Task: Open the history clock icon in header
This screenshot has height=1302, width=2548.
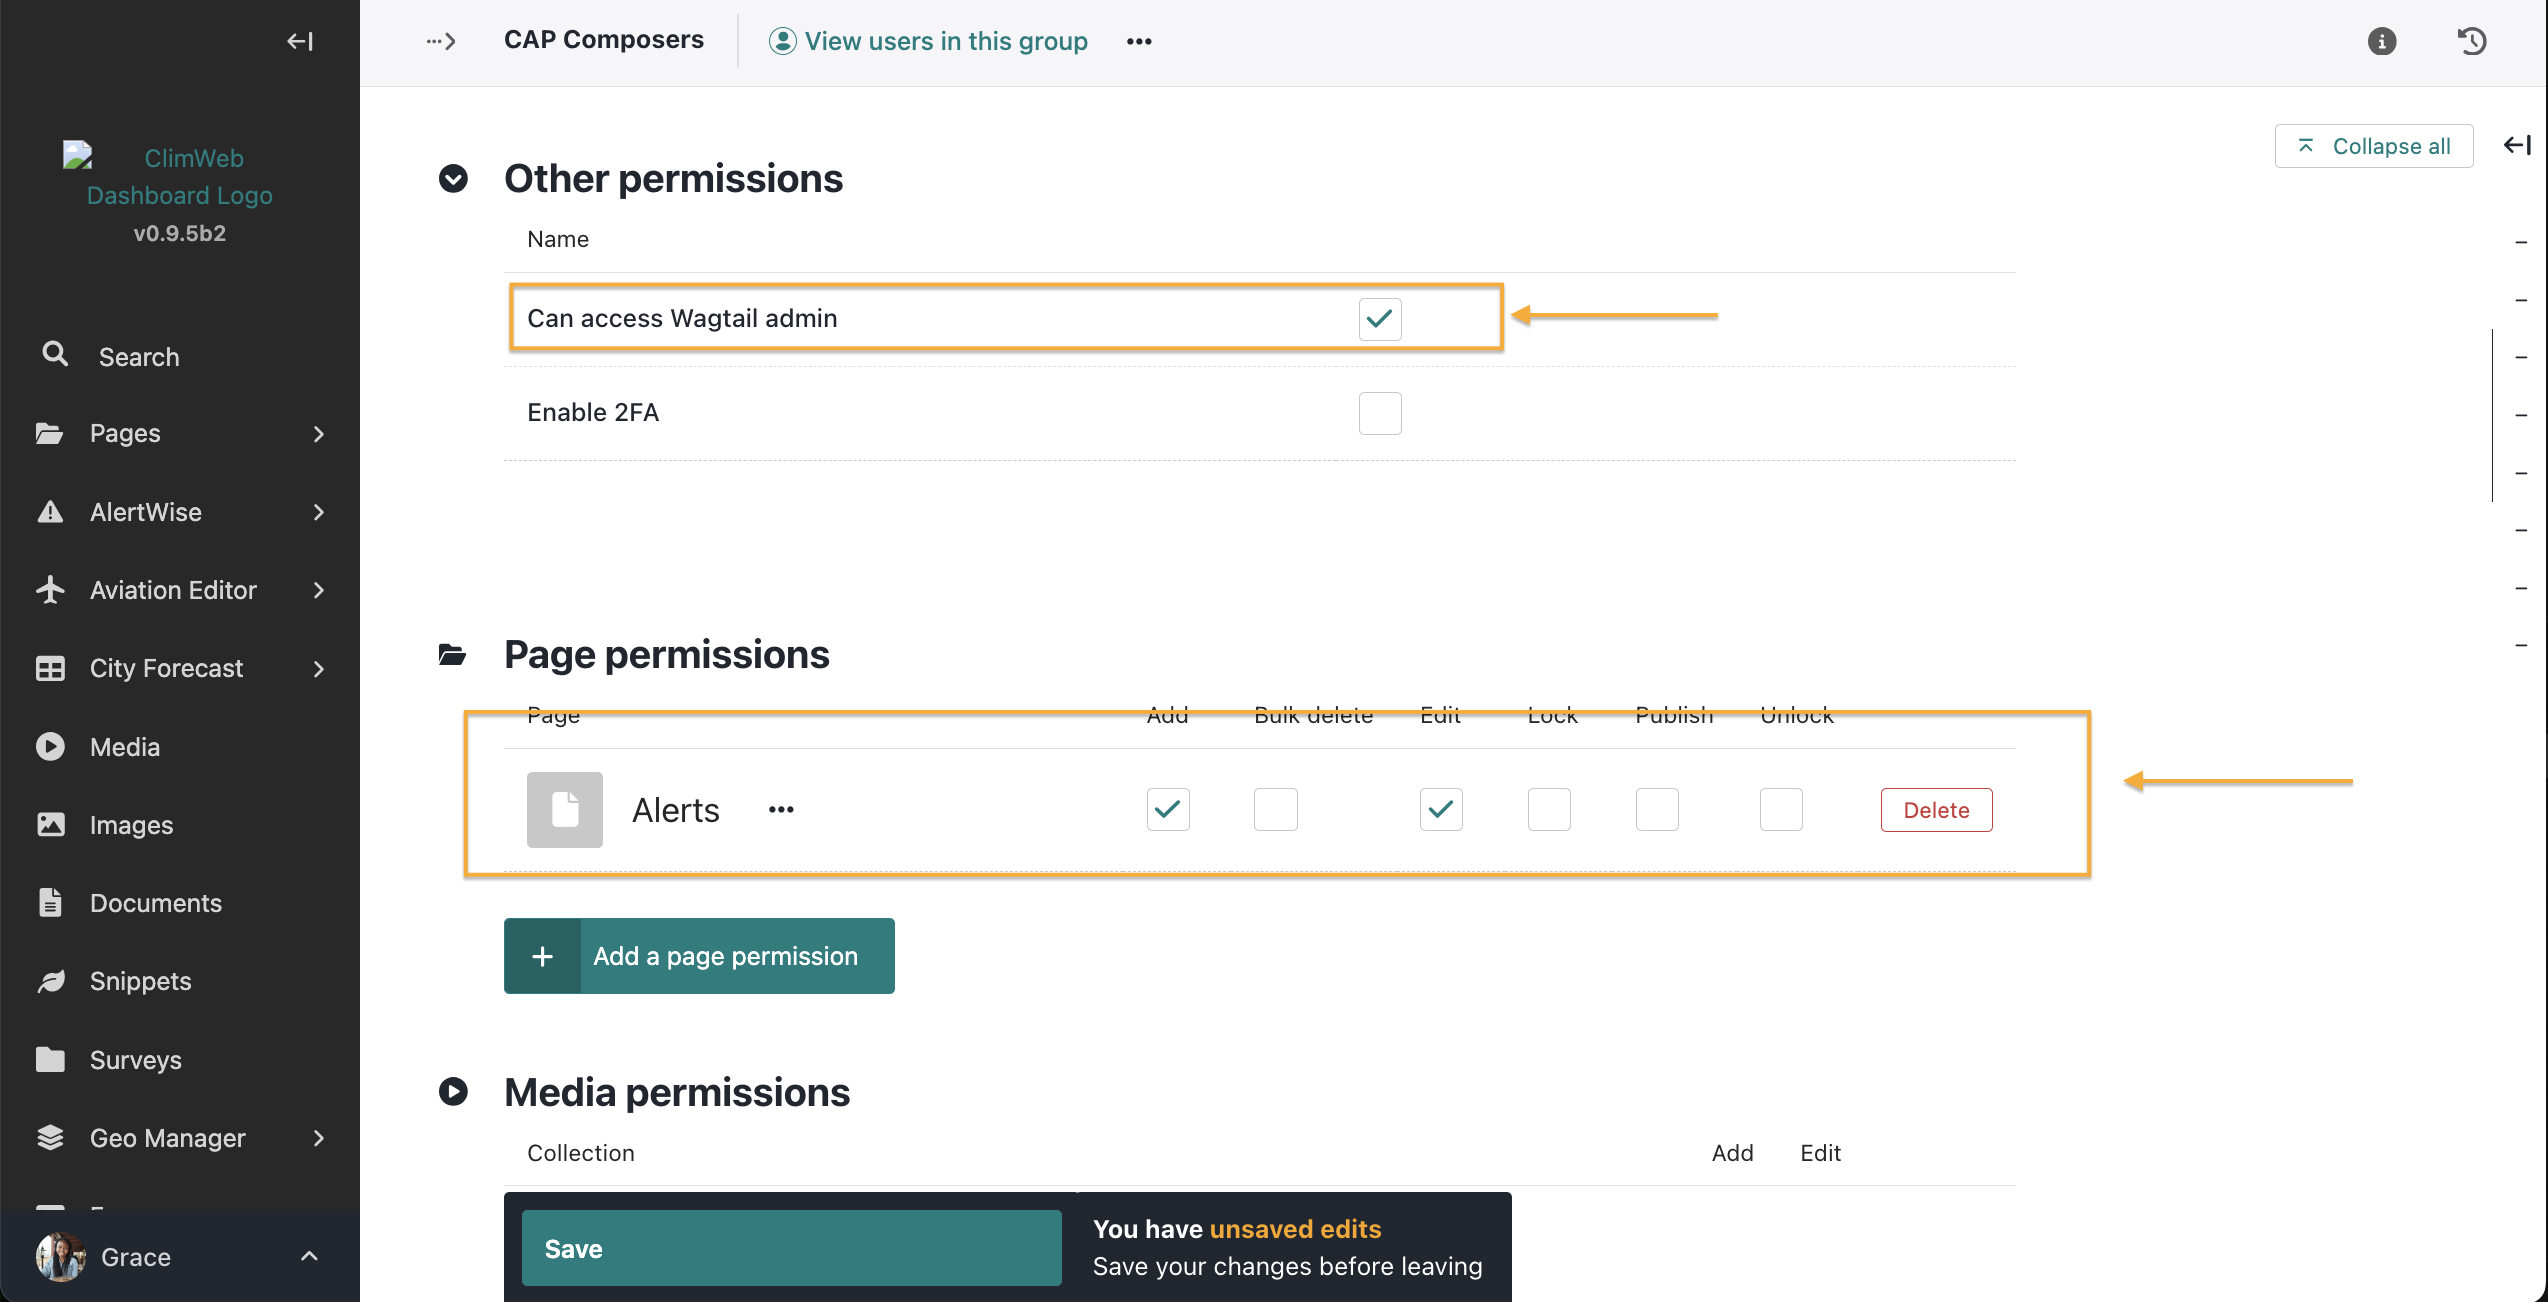Action: coord(2472,41)
